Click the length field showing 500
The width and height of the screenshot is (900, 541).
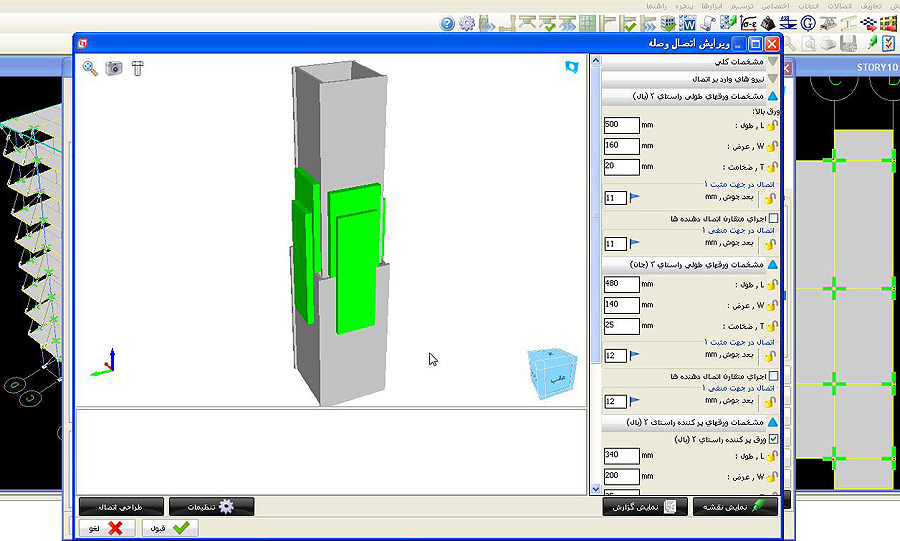click(621, 125)
